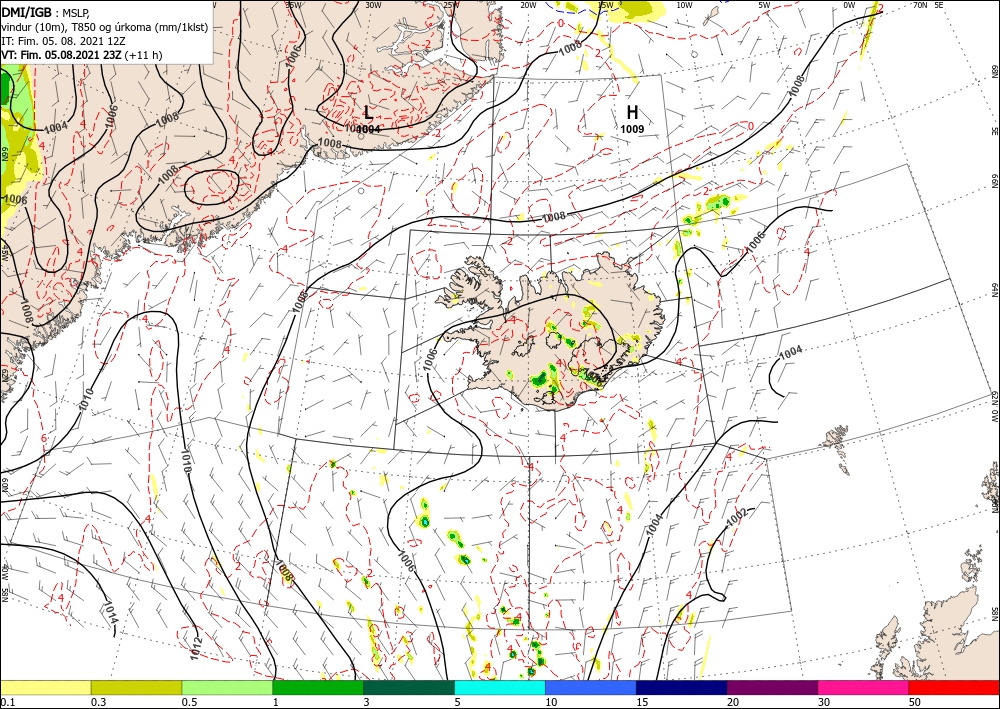Viewport: 1000px width, 709px height.
Task: Select the dark green 3–5 legend swatch
Action: [x=409, y=687]
